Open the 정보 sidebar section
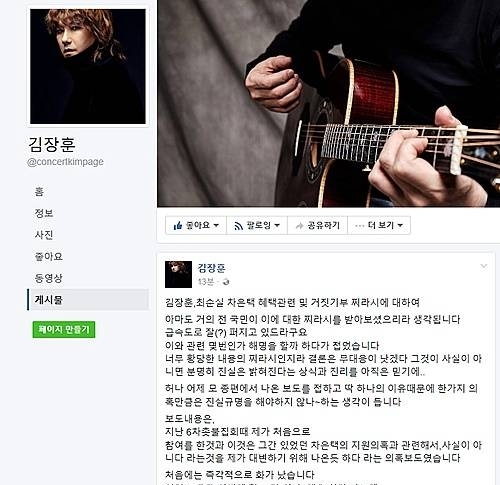Image resolution: width=500 pixels, height=485 pixels. tap(44, 213)
